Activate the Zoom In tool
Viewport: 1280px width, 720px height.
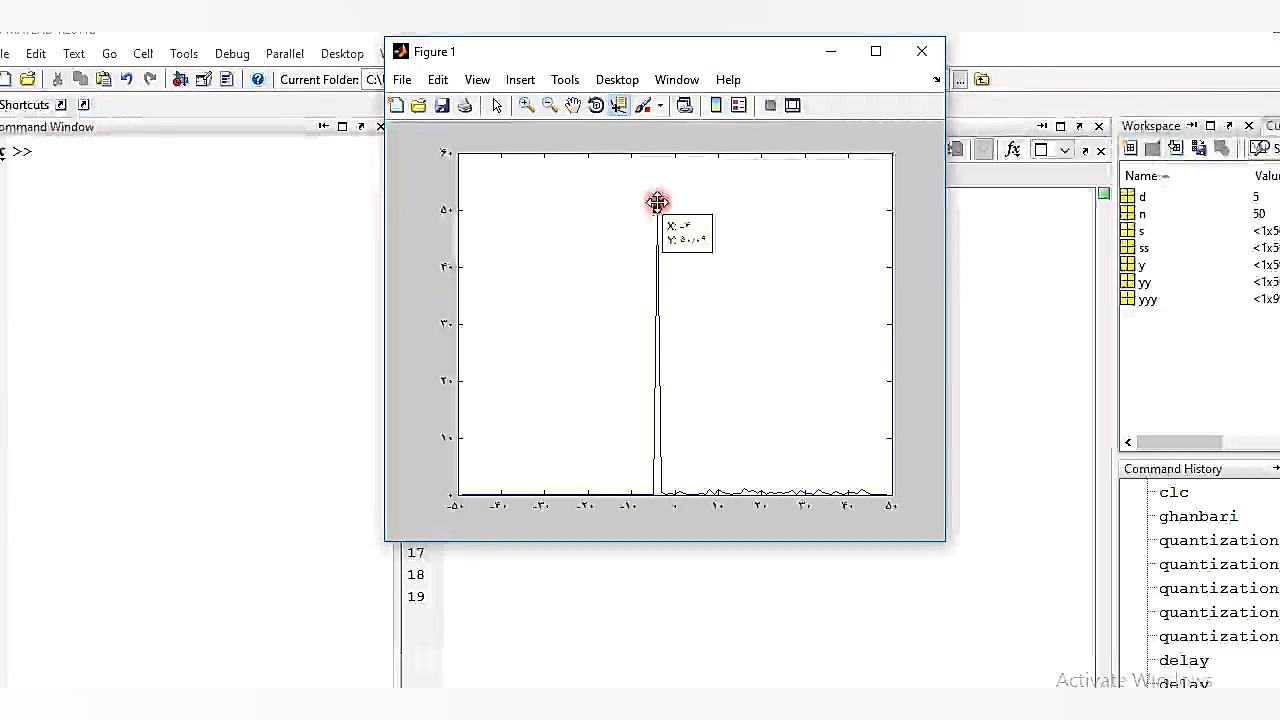pyautogui.click(x=527, y=105)
